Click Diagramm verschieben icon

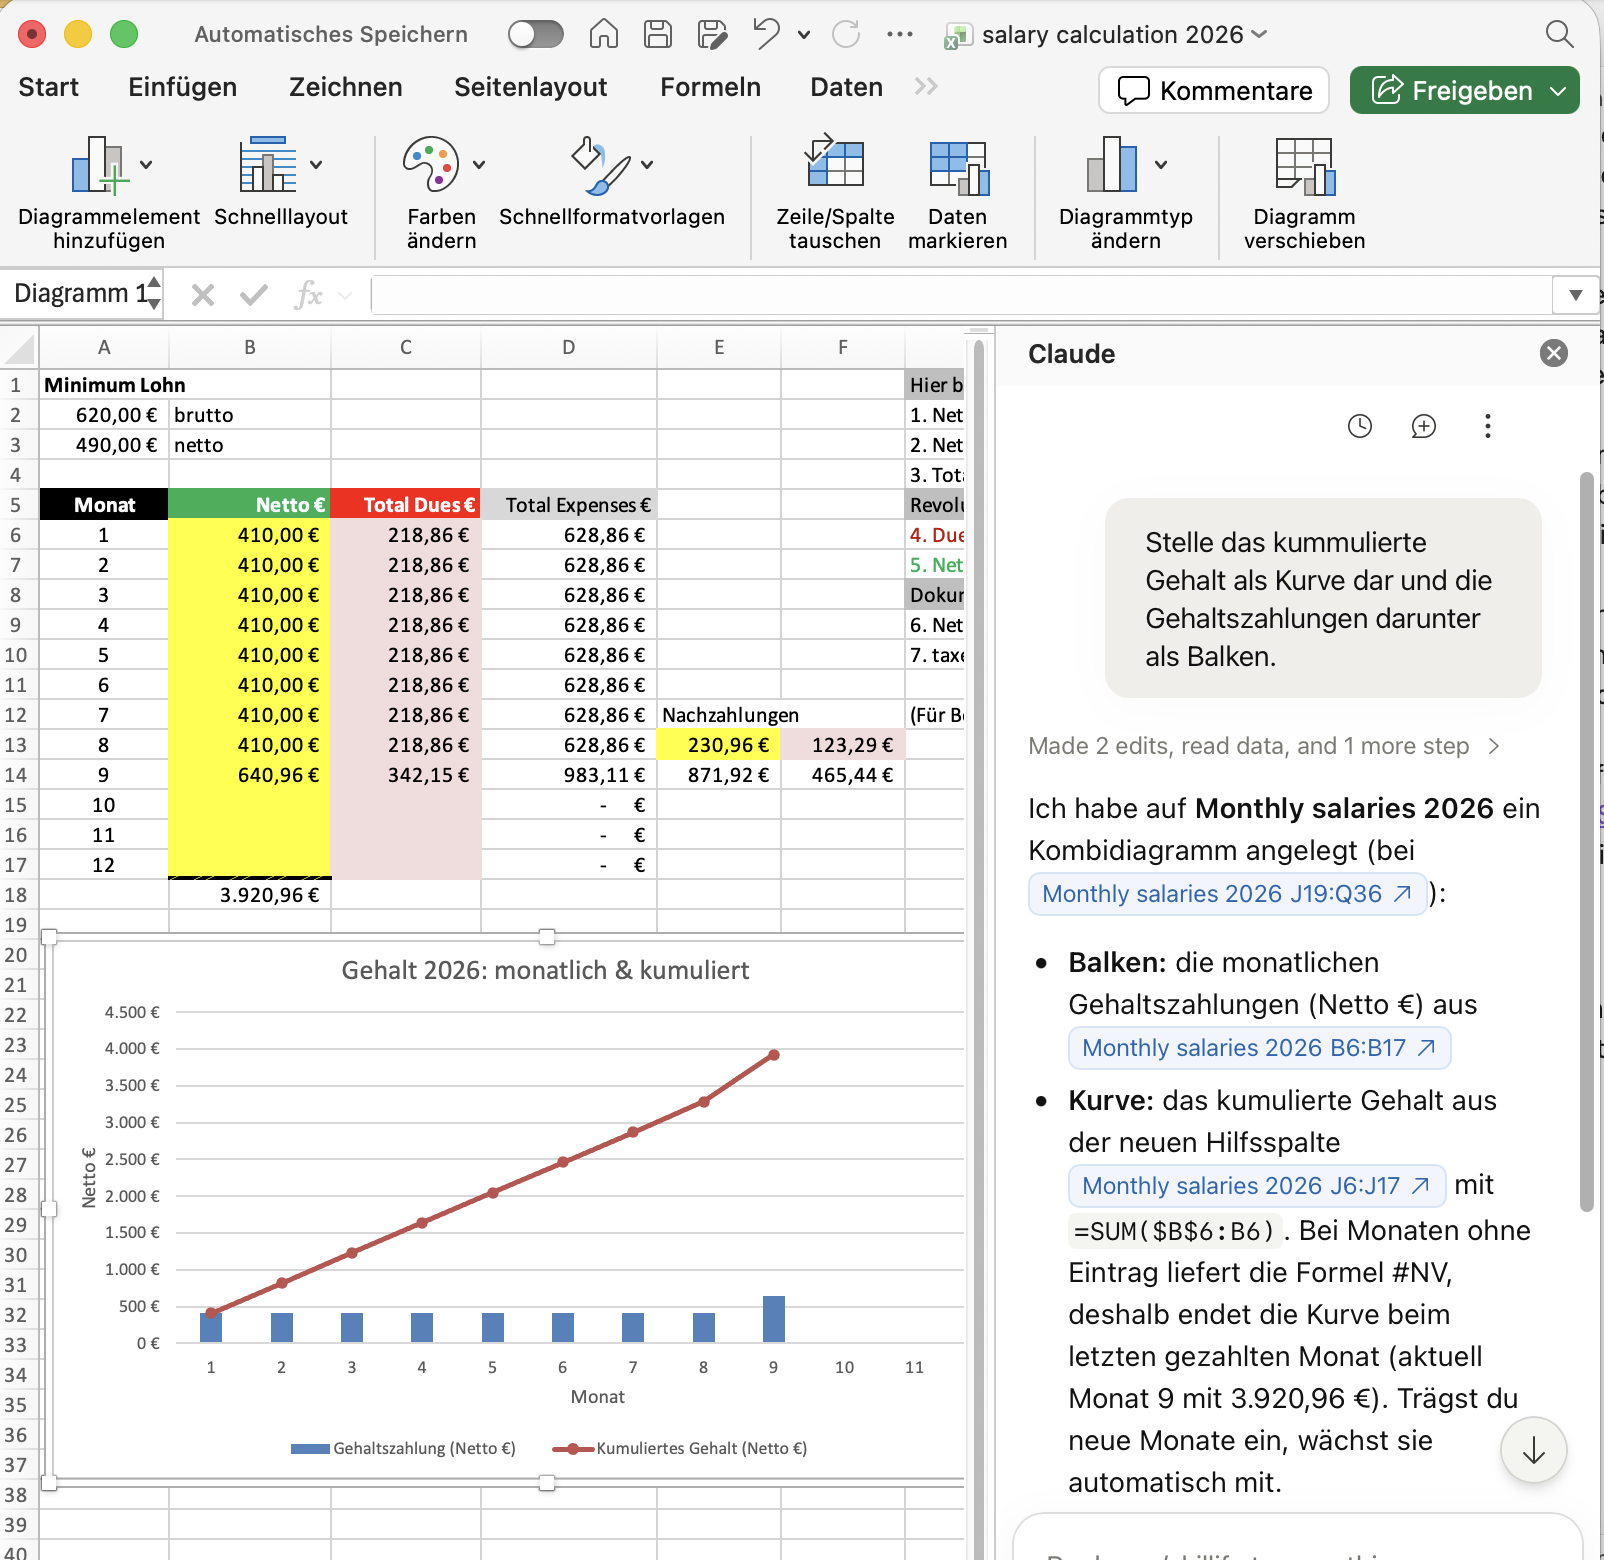coord(1304,166)
